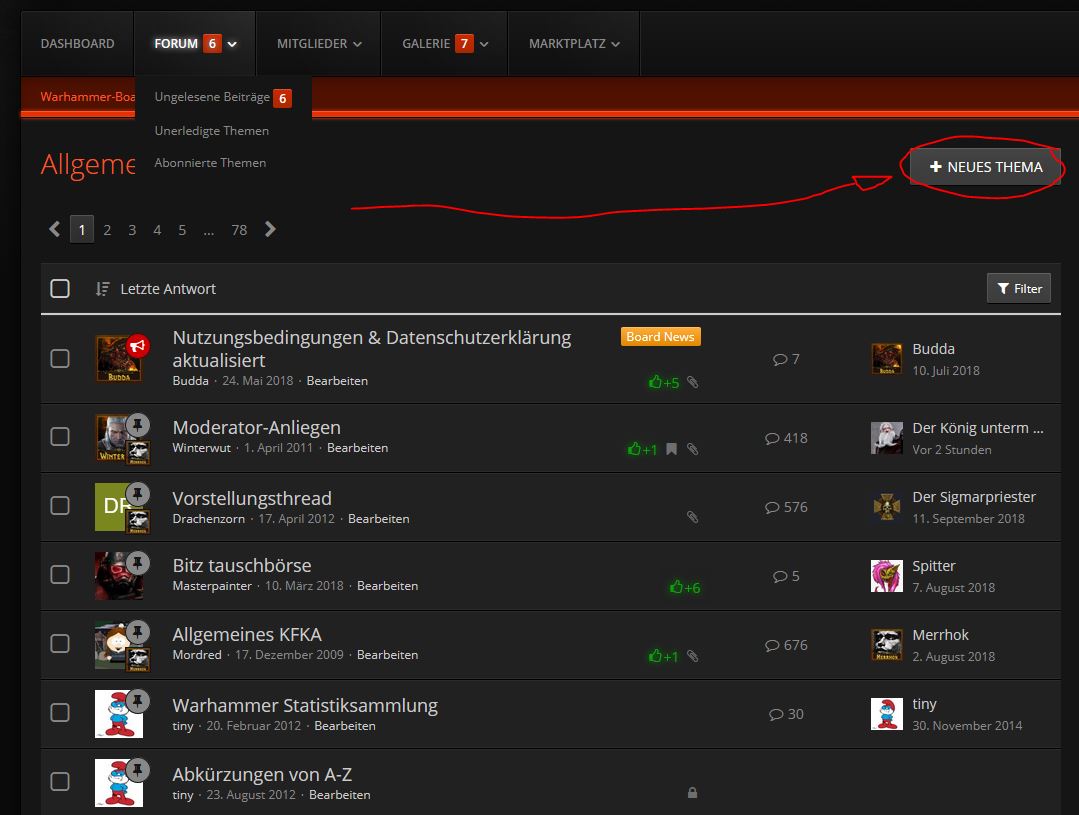1079x815 pixels.
Task: Mark the Bitz tauschbörse thread checkbox
Action: click(x=60, y=574)
